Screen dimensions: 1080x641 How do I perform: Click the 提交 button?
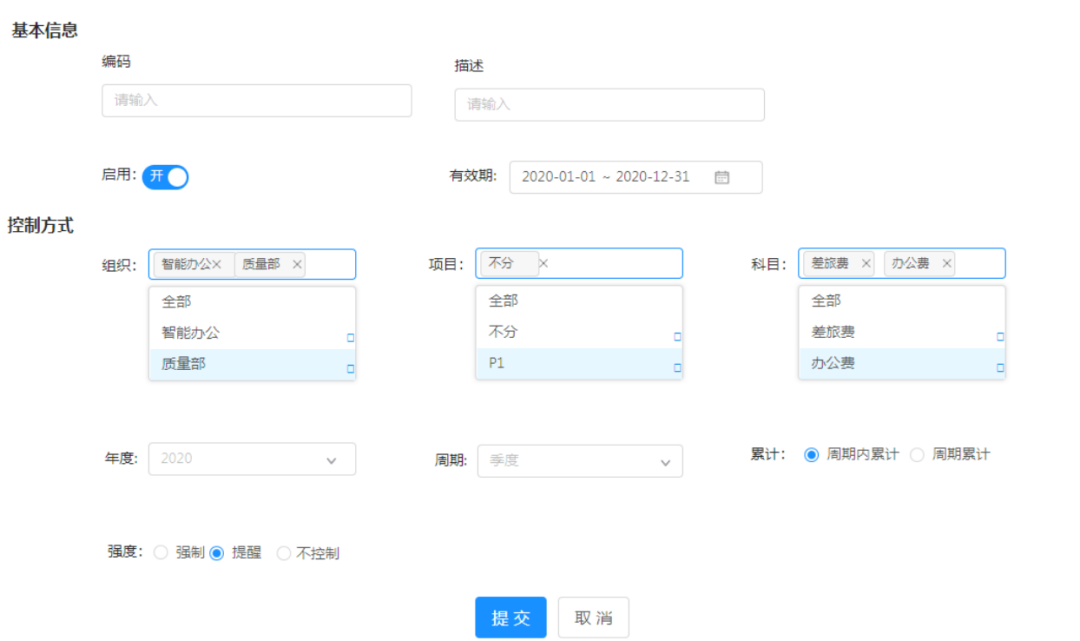coord(511,618)
